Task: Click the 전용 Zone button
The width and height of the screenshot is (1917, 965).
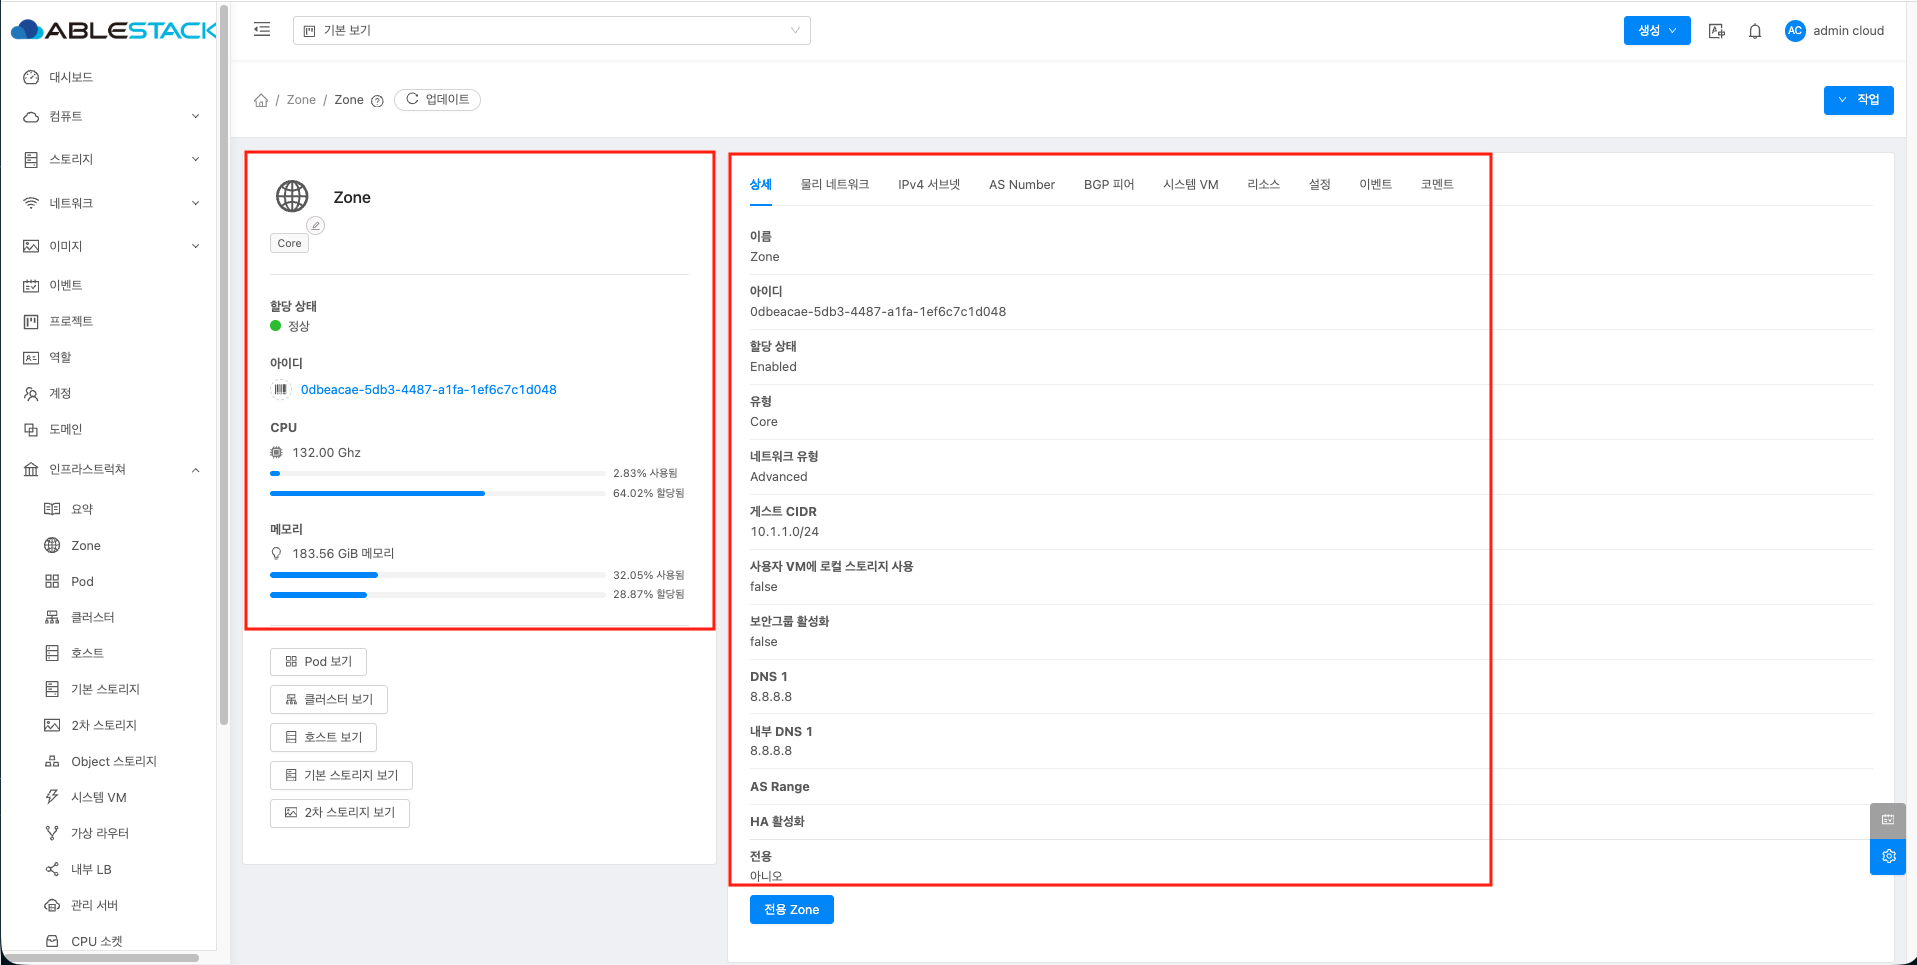Action: click(791, 910)
